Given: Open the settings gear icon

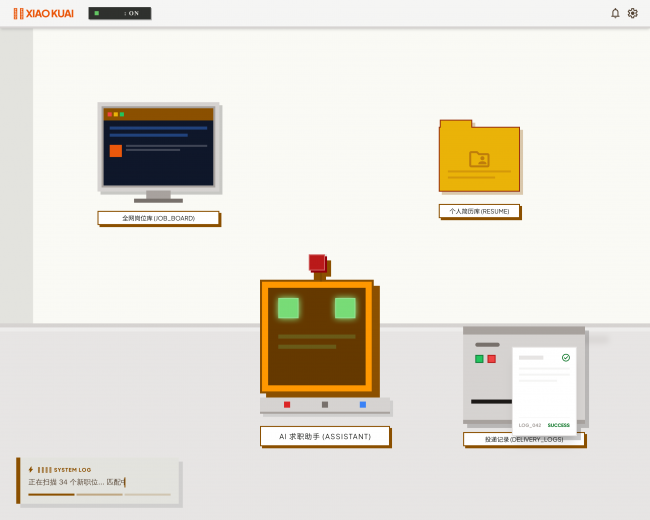Looking at the screenshot, I should click(632, 13).
